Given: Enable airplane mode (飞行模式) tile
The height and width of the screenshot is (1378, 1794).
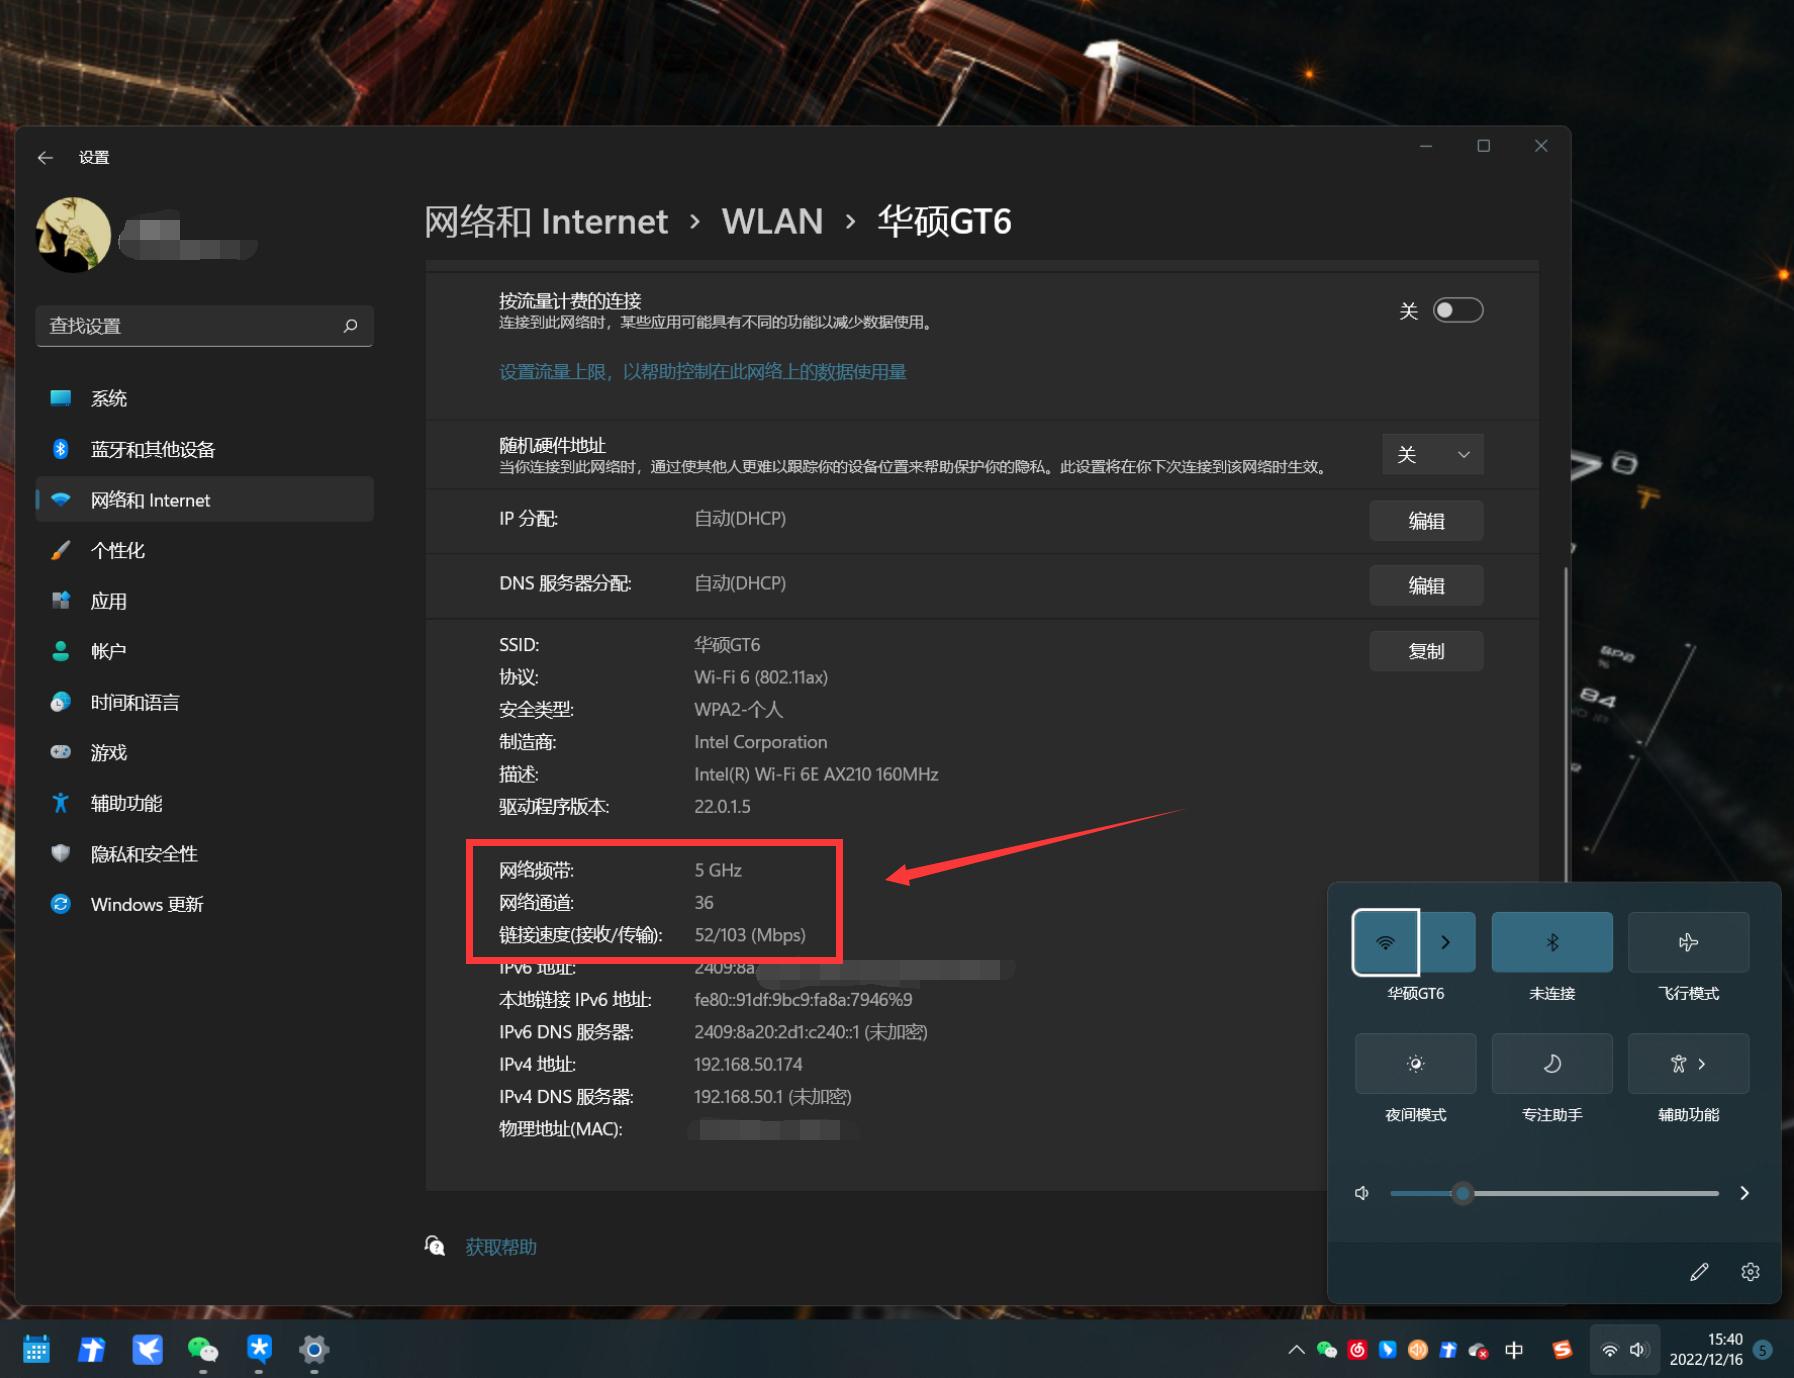Looking at the screenshot, I should pos(1688,942).
